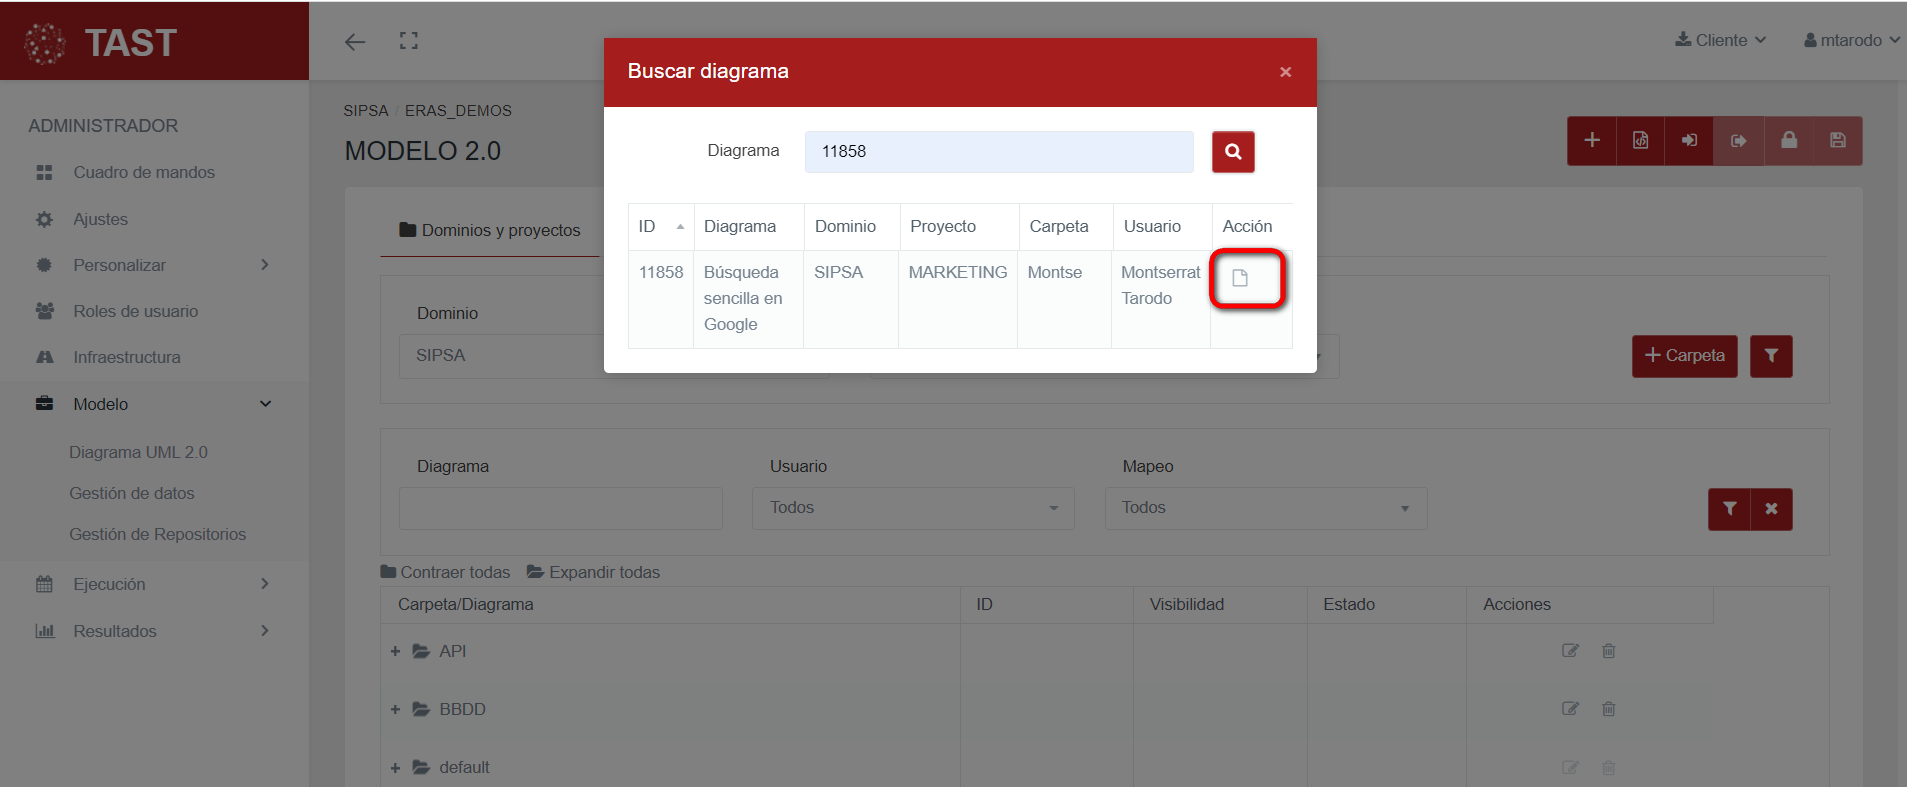
Task: Click the magnifier search button in dialog
Action: [1233, 152]
